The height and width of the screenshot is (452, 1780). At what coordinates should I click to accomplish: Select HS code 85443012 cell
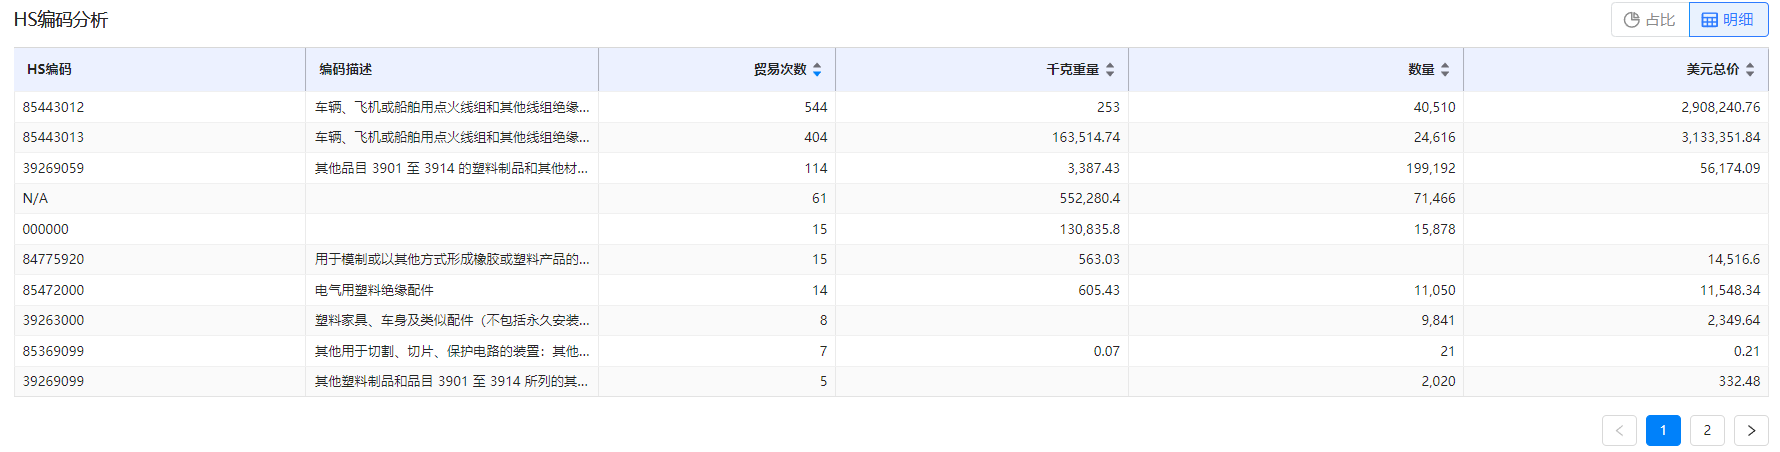point(54,107)
